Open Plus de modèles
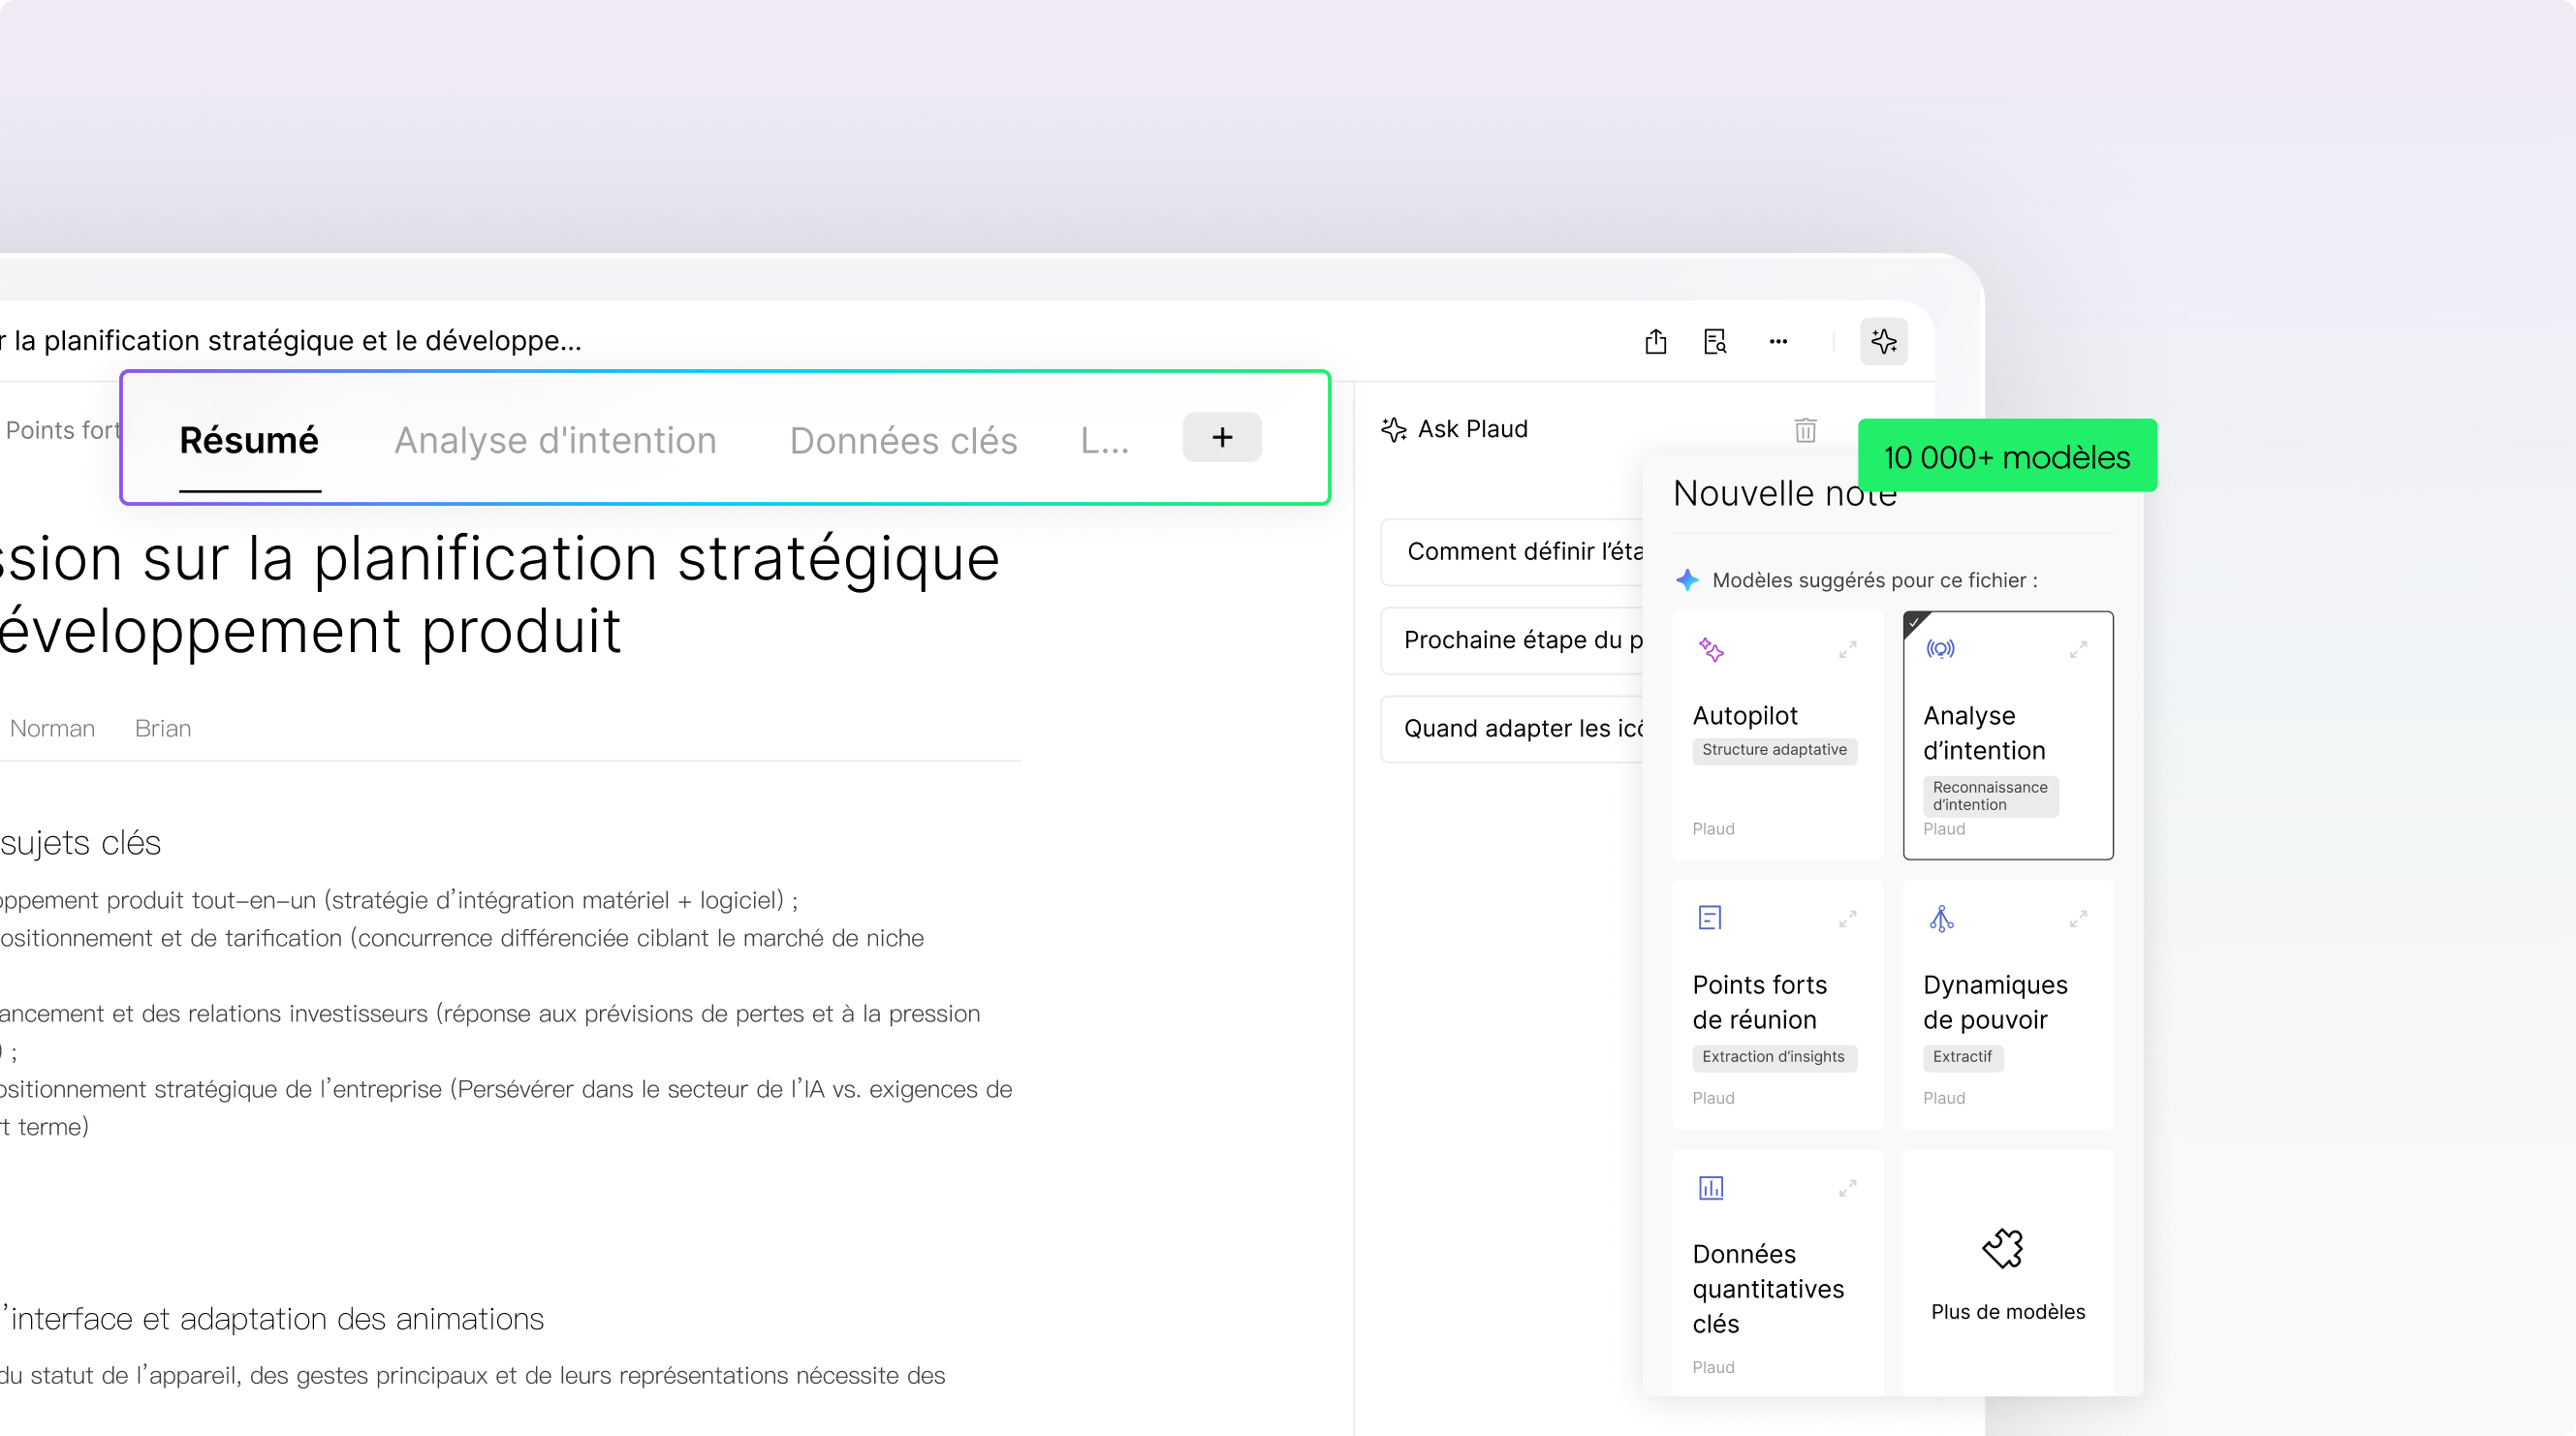 pos(2008,1311)
